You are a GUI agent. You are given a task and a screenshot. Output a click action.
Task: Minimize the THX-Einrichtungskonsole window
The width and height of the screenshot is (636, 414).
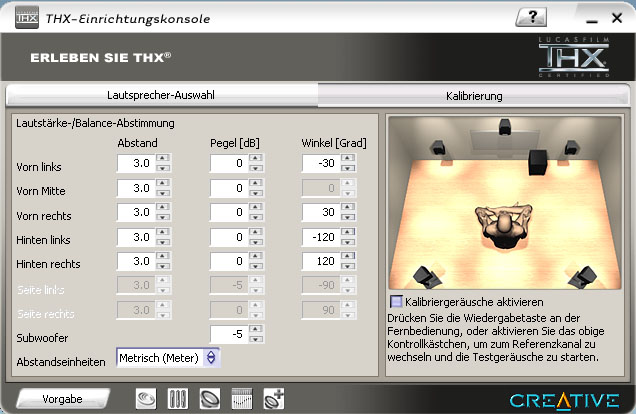coord(592,19)
